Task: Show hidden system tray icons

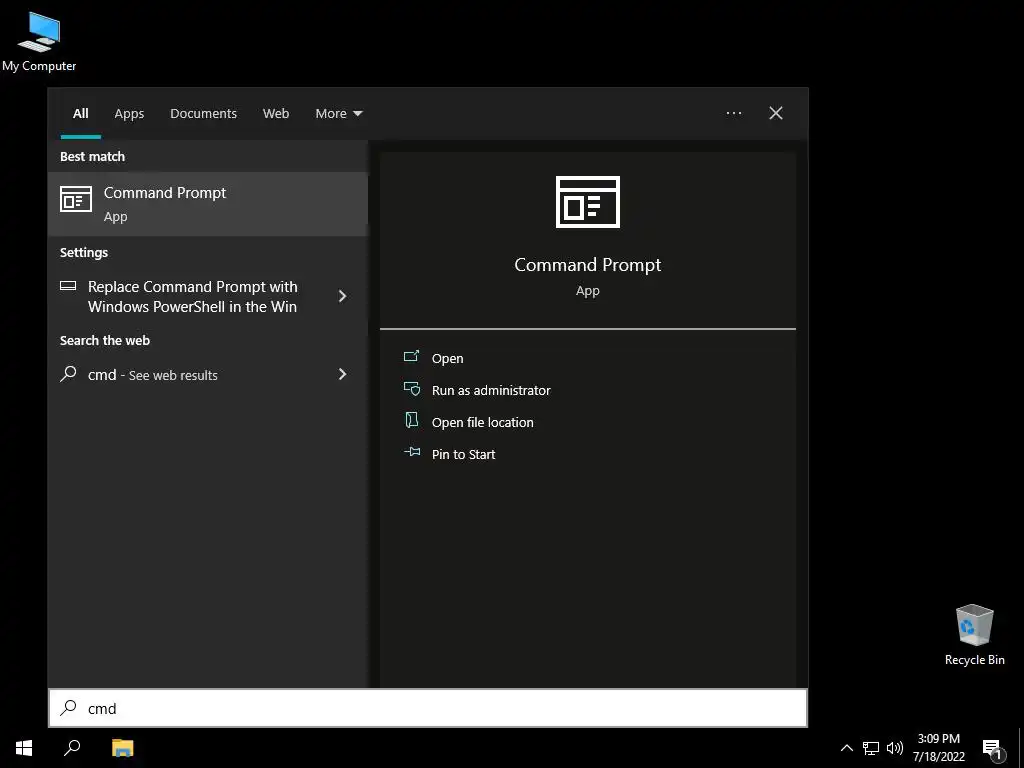Action: 846,748
